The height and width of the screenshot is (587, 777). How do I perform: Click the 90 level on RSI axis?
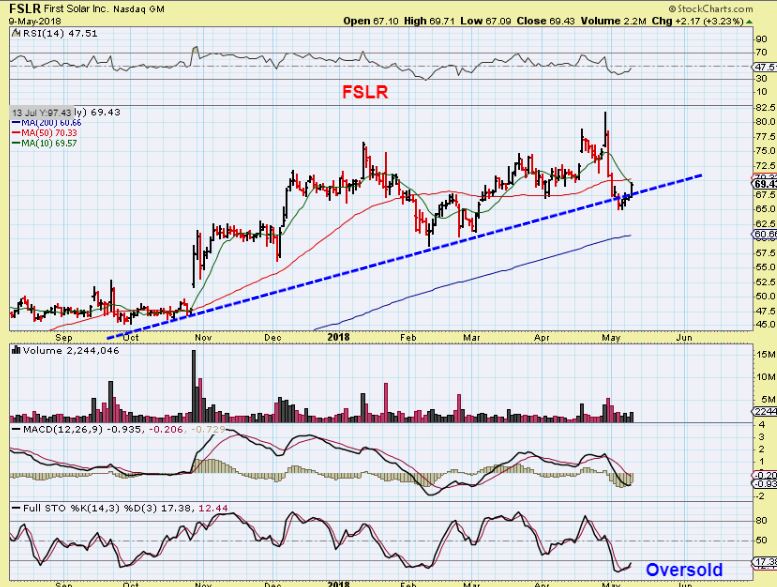coord(761,39)
